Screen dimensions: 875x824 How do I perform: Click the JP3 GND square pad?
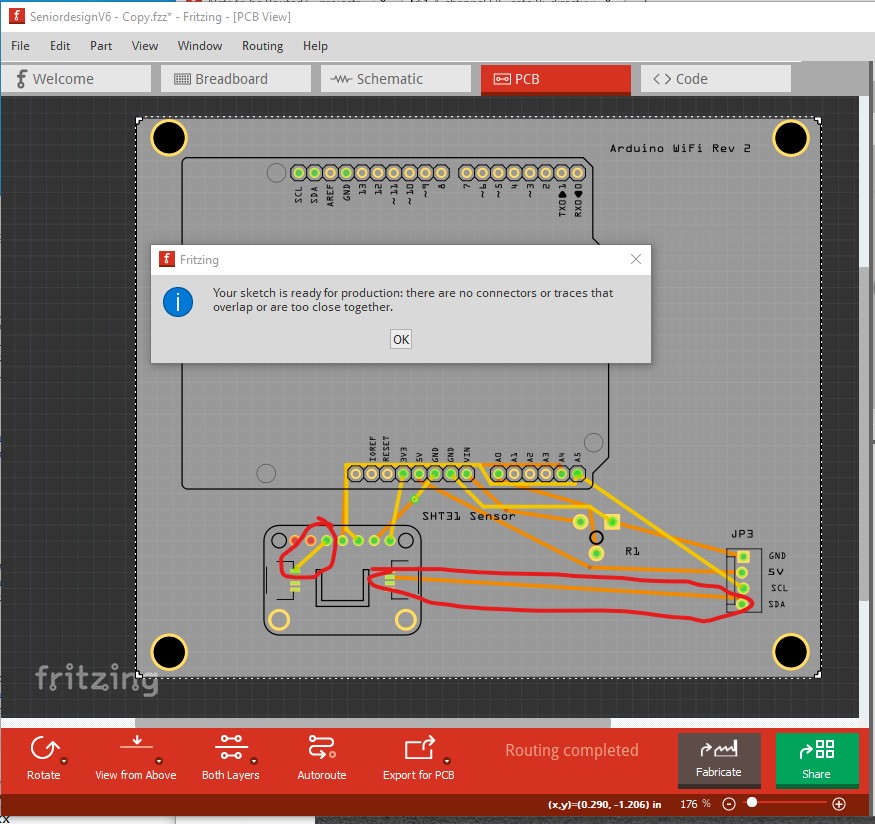[x=743, y=556]
